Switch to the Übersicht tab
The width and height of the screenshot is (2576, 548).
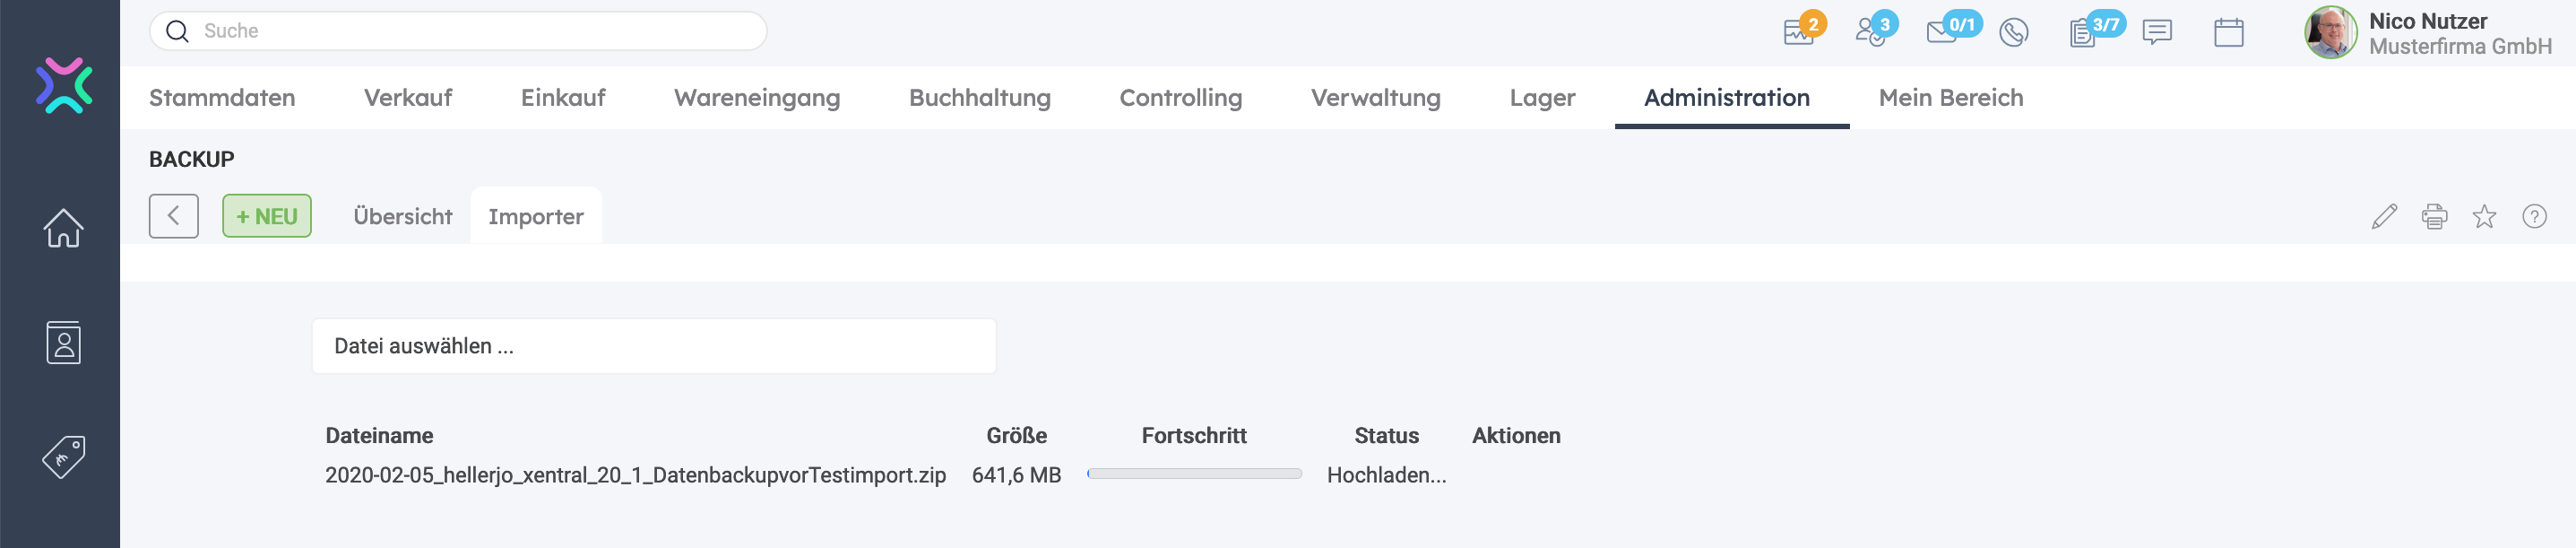point(402,217)
